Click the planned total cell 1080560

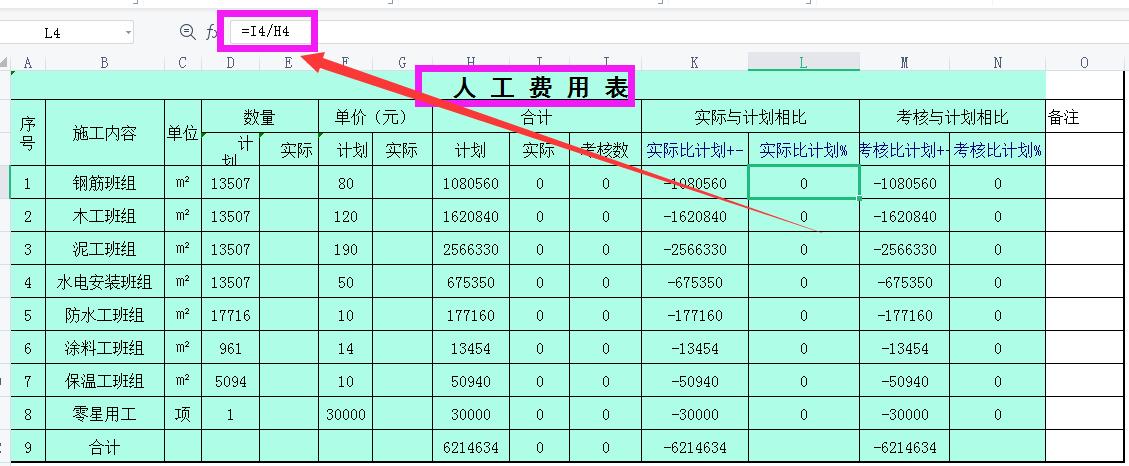click(x=471, y=183)
